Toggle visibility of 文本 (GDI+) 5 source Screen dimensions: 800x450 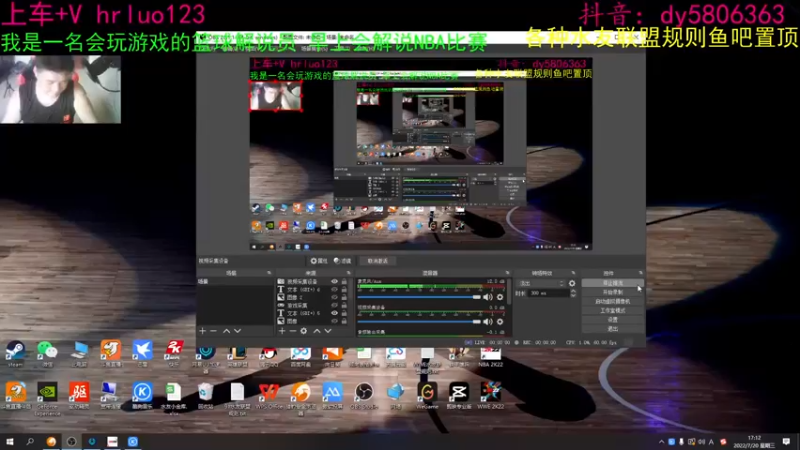[x=334, y=313]
